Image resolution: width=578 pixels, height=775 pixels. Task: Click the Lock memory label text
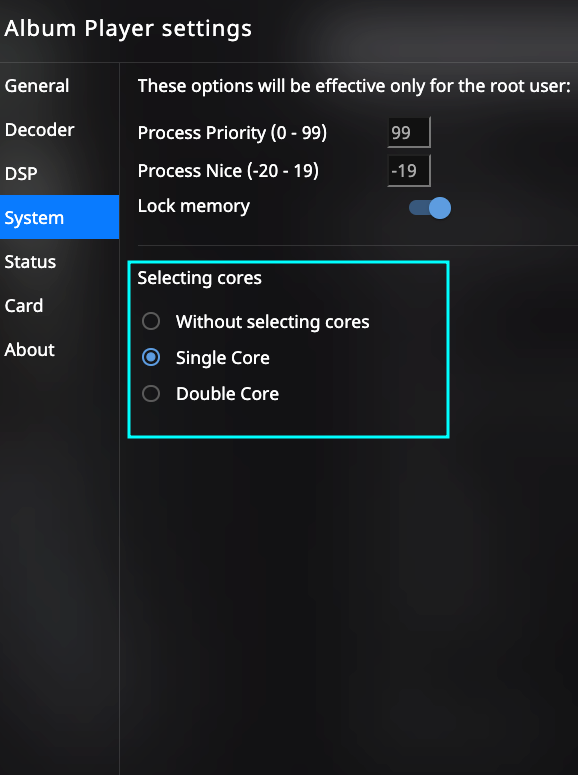tap(194, 206)
